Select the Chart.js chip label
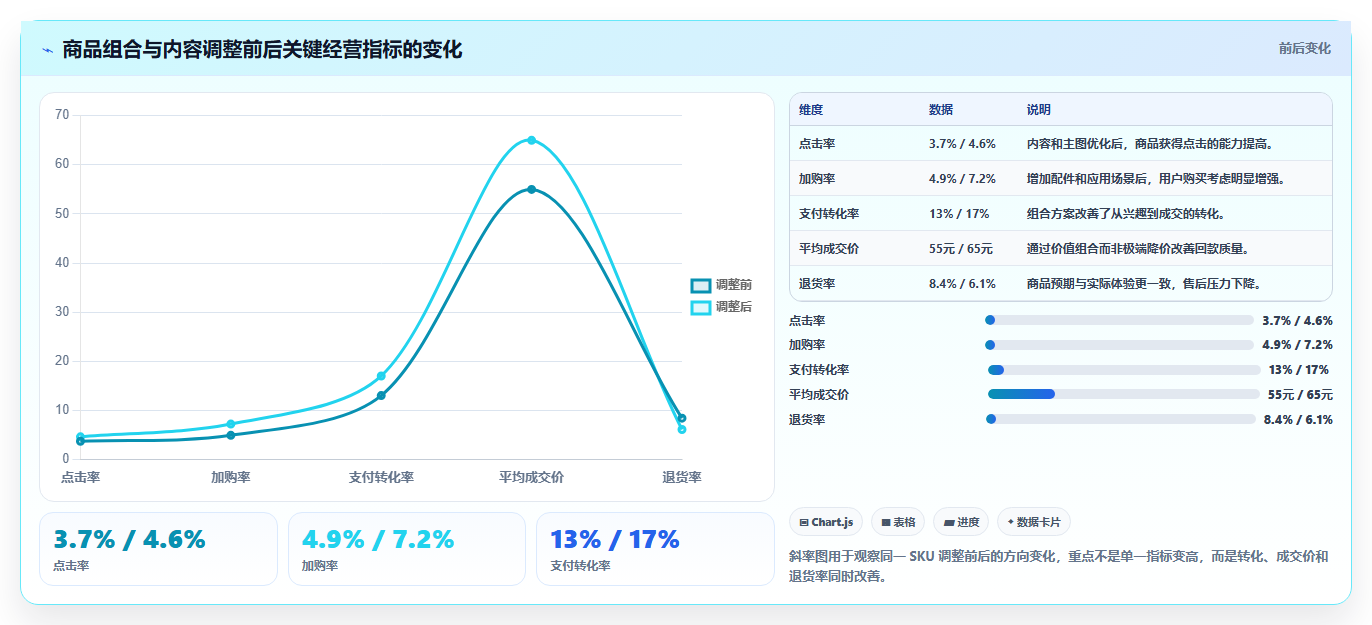The height and width of the screenshot is (625, 1372). pyautogui.click(x=831, y=522)
